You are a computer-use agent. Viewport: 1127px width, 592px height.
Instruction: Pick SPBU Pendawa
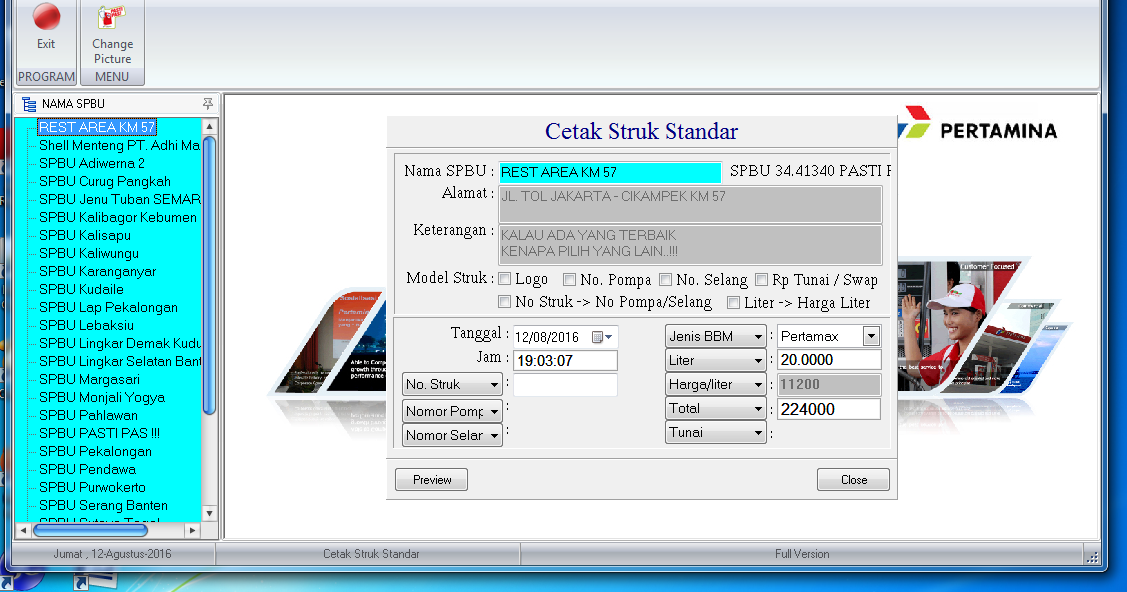coord(88,468)
